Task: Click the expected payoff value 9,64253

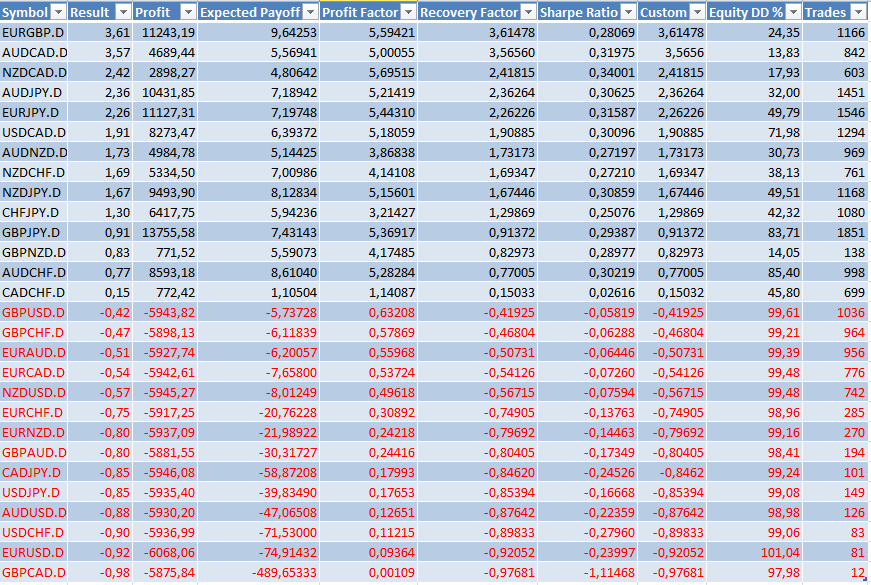Action: [x=294, y=33]
